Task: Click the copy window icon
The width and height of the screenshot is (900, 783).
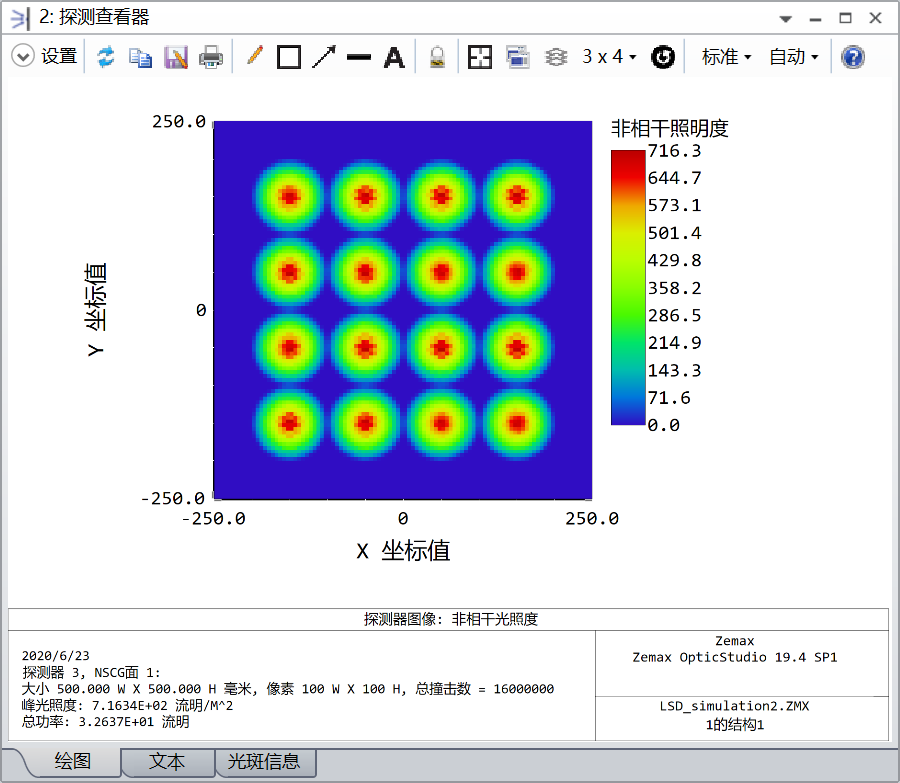Action: pyautogui.click(x=141, y=57)
